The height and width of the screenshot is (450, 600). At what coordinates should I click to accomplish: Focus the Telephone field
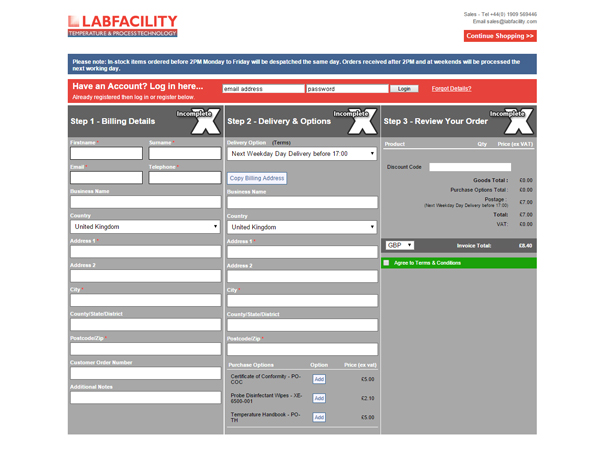(x=185, y=178)
